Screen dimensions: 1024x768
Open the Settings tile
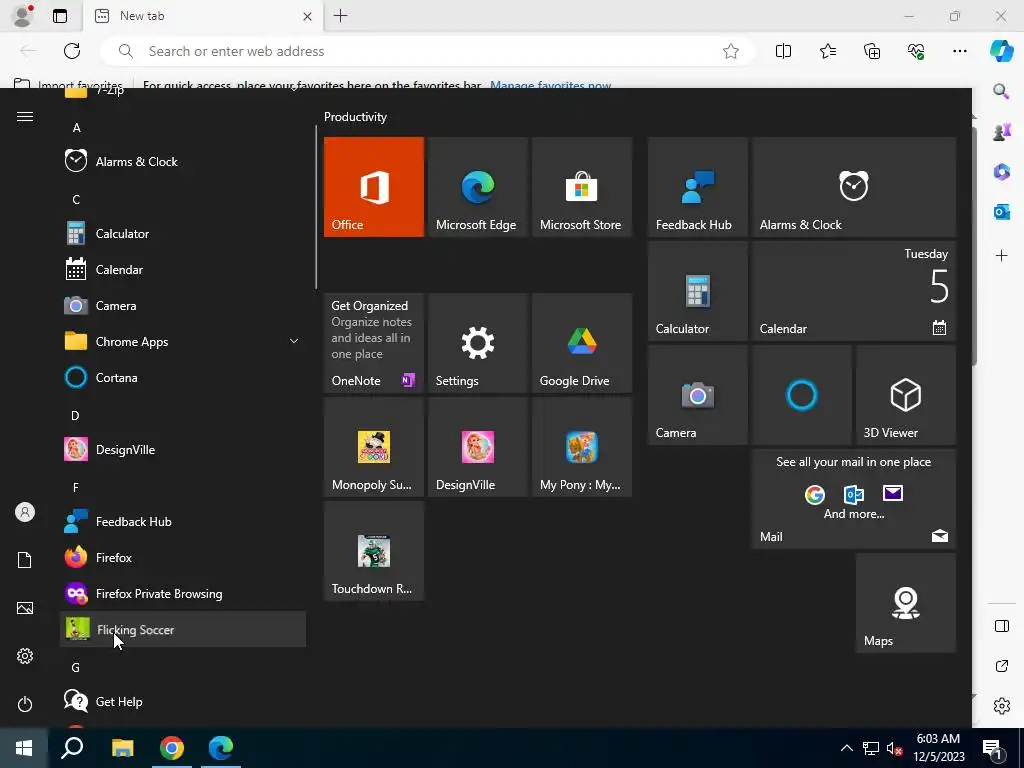click(x=477, y=343)
